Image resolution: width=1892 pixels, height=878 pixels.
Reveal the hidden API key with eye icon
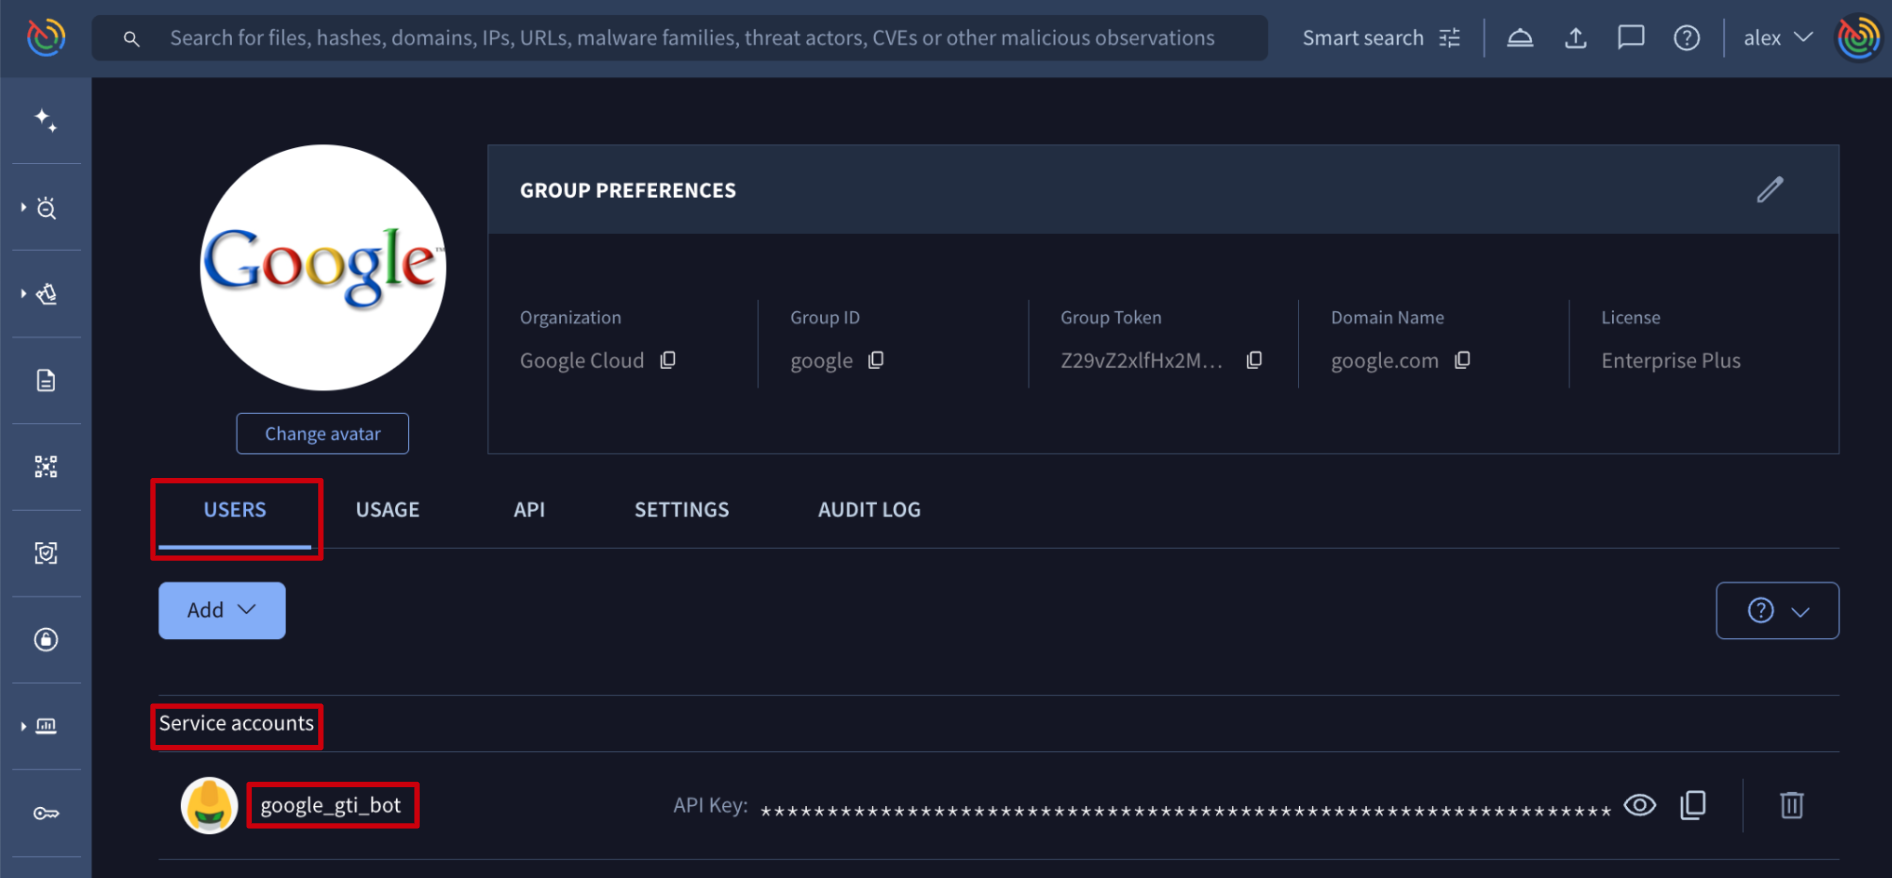coord(1640,805)
